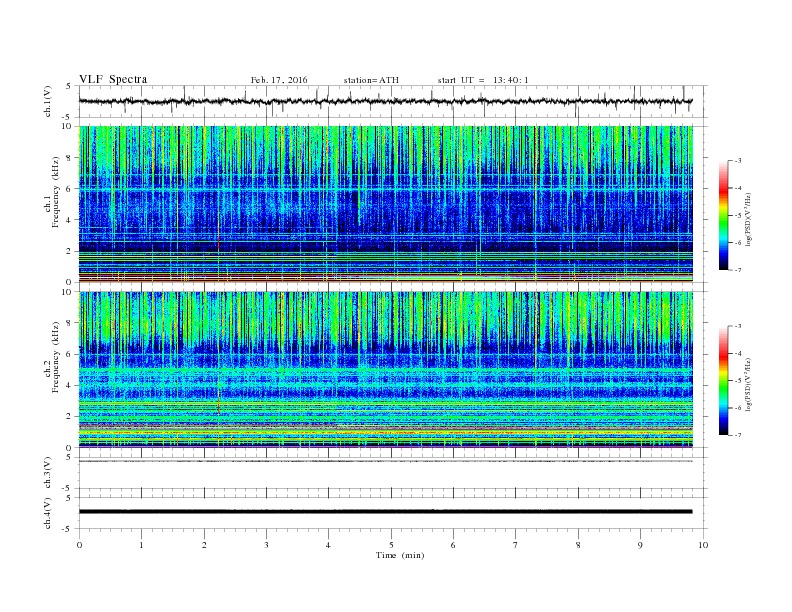Click time-axis tick label '7'
792x612 pixels.
516,545
